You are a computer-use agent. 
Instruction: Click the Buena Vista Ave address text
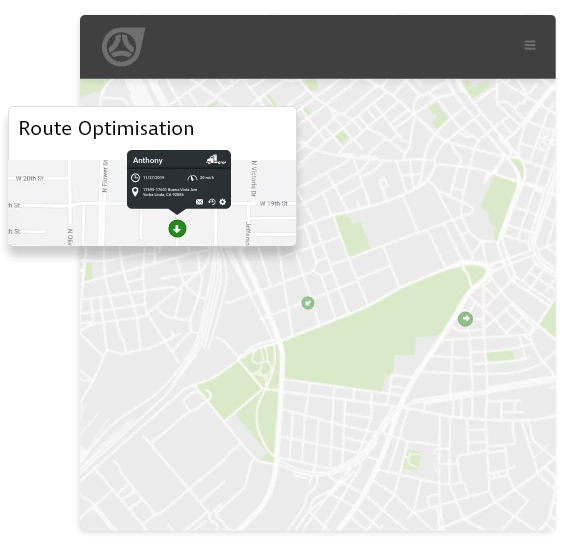click(x=170, y=192)
